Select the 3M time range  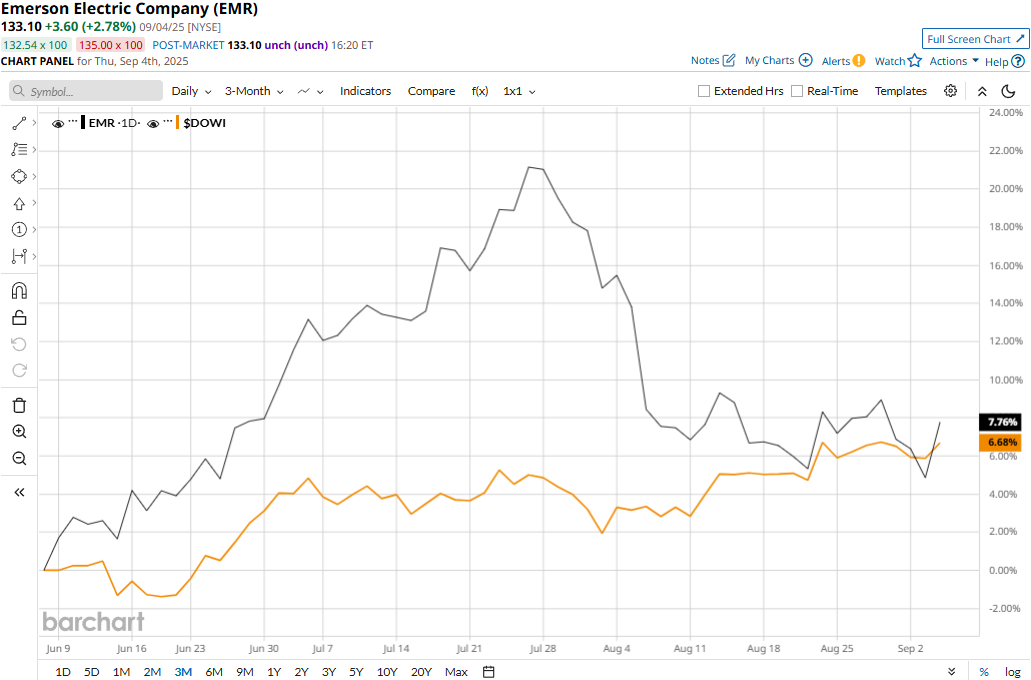tap(183, 671)
